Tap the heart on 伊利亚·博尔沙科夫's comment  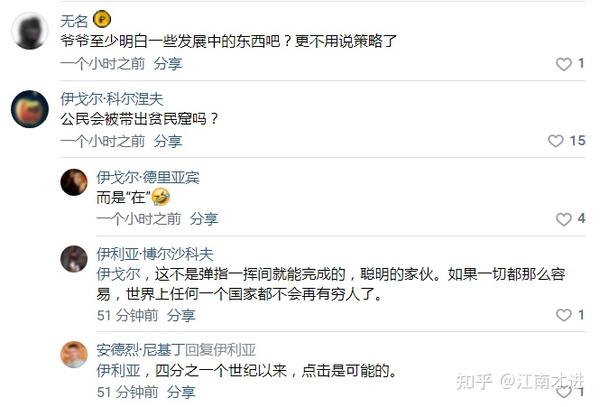563,315
